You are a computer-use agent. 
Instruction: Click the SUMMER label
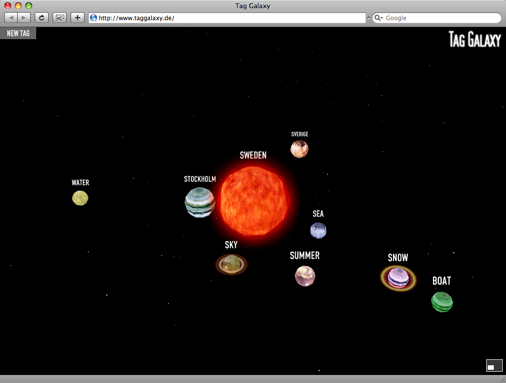click(305, 256)
